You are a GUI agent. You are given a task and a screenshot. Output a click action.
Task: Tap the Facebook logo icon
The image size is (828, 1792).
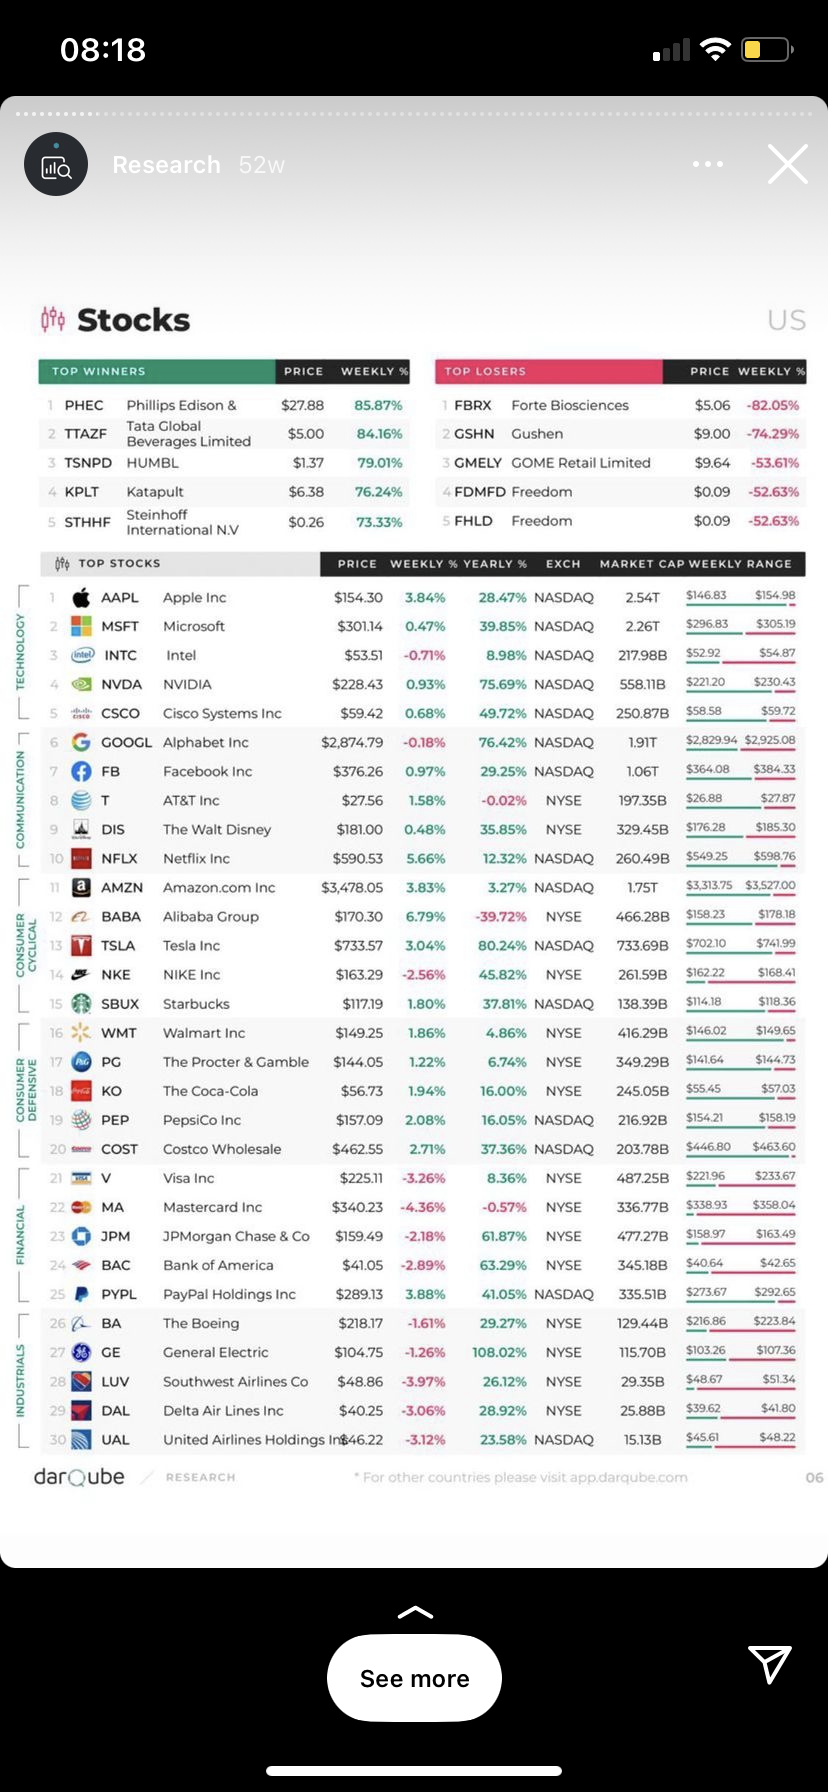pos(82,772)
